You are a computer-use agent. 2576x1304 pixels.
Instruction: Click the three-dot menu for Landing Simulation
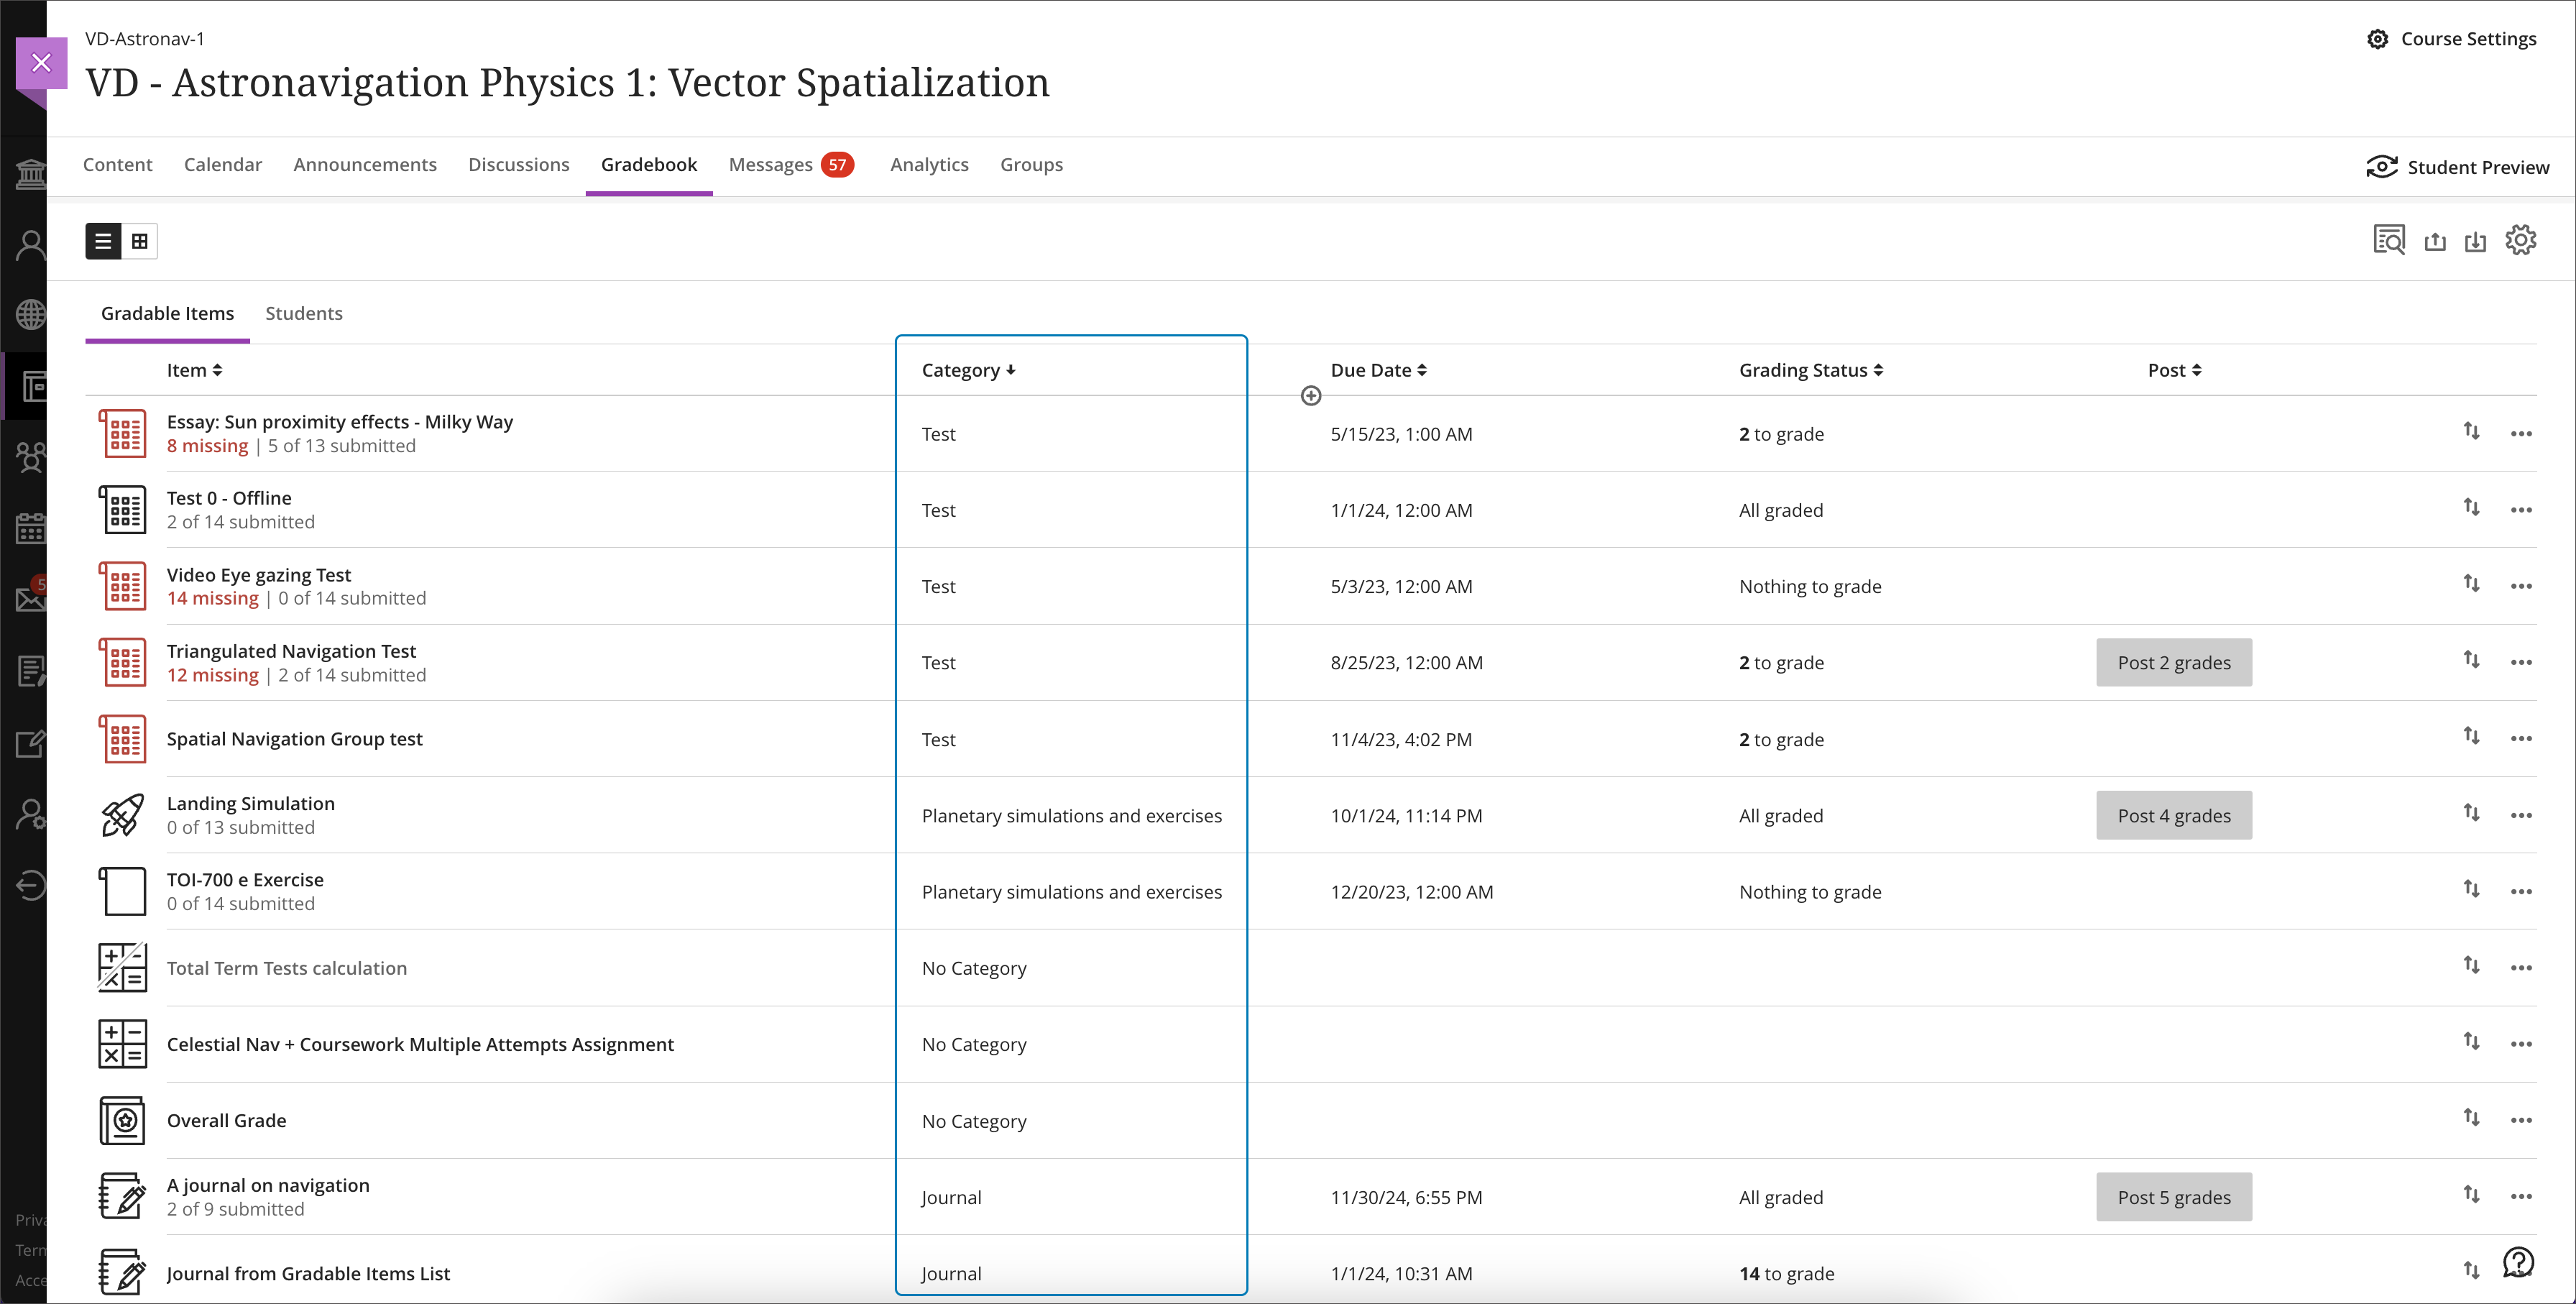click(x=2521, y=815)
